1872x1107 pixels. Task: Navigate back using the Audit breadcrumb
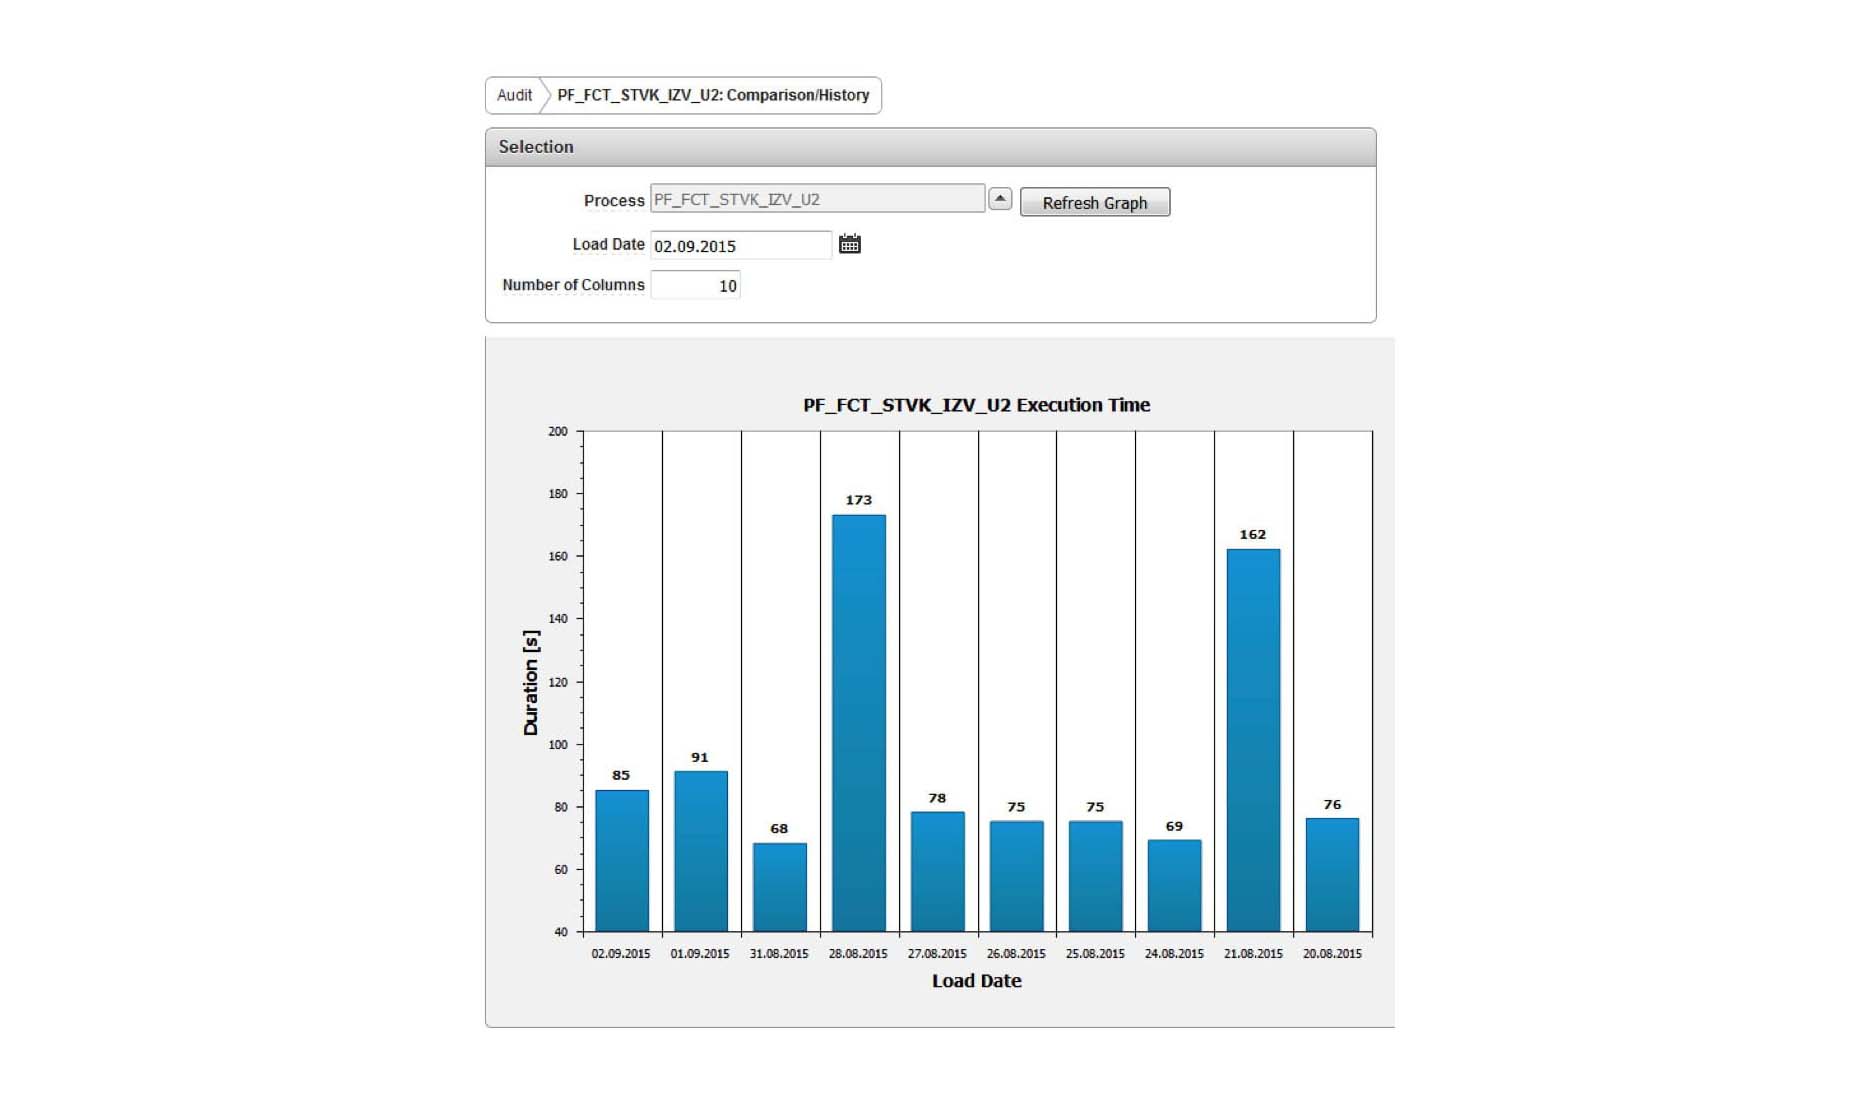click(513, 95)
